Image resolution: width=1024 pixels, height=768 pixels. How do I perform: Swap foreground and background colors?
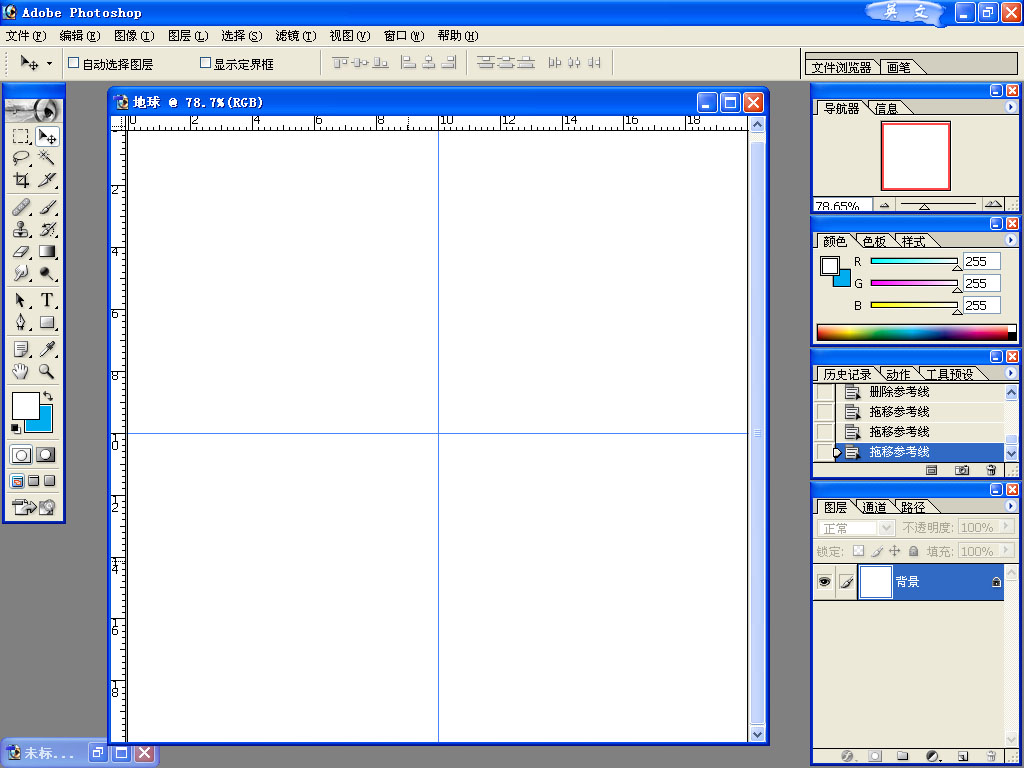pos(48,396)
